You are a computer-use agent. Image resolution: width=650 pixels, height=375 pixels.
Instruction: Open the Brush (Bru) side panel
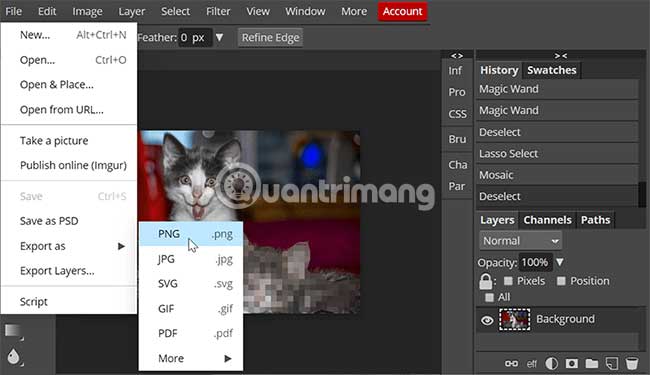[x=457, y=139]
